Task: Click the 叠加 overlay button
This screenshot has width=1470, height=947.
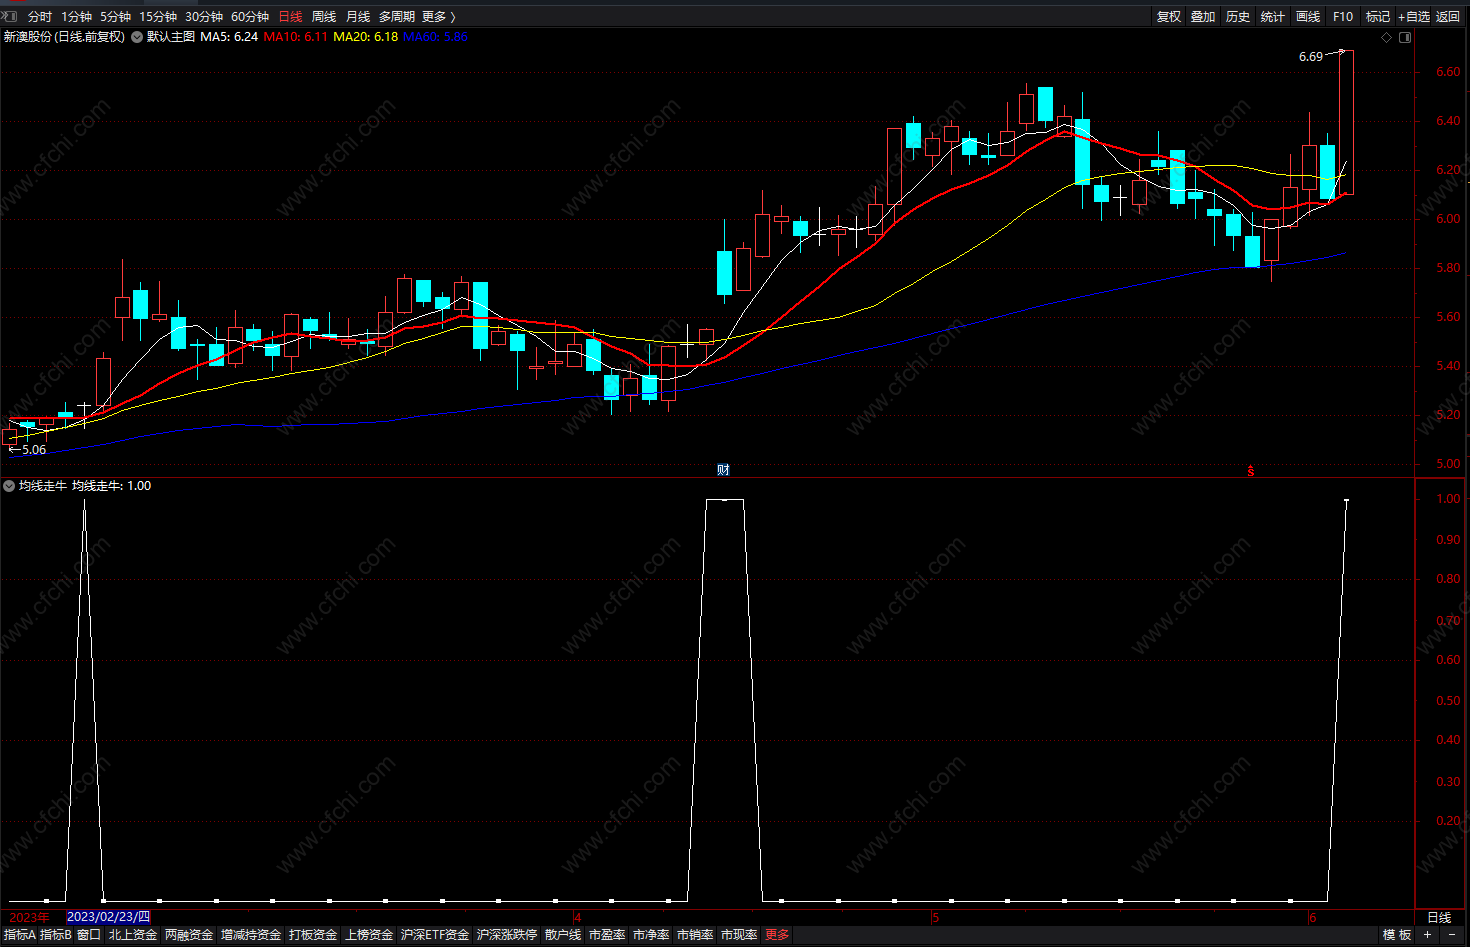Action: 1203,16
